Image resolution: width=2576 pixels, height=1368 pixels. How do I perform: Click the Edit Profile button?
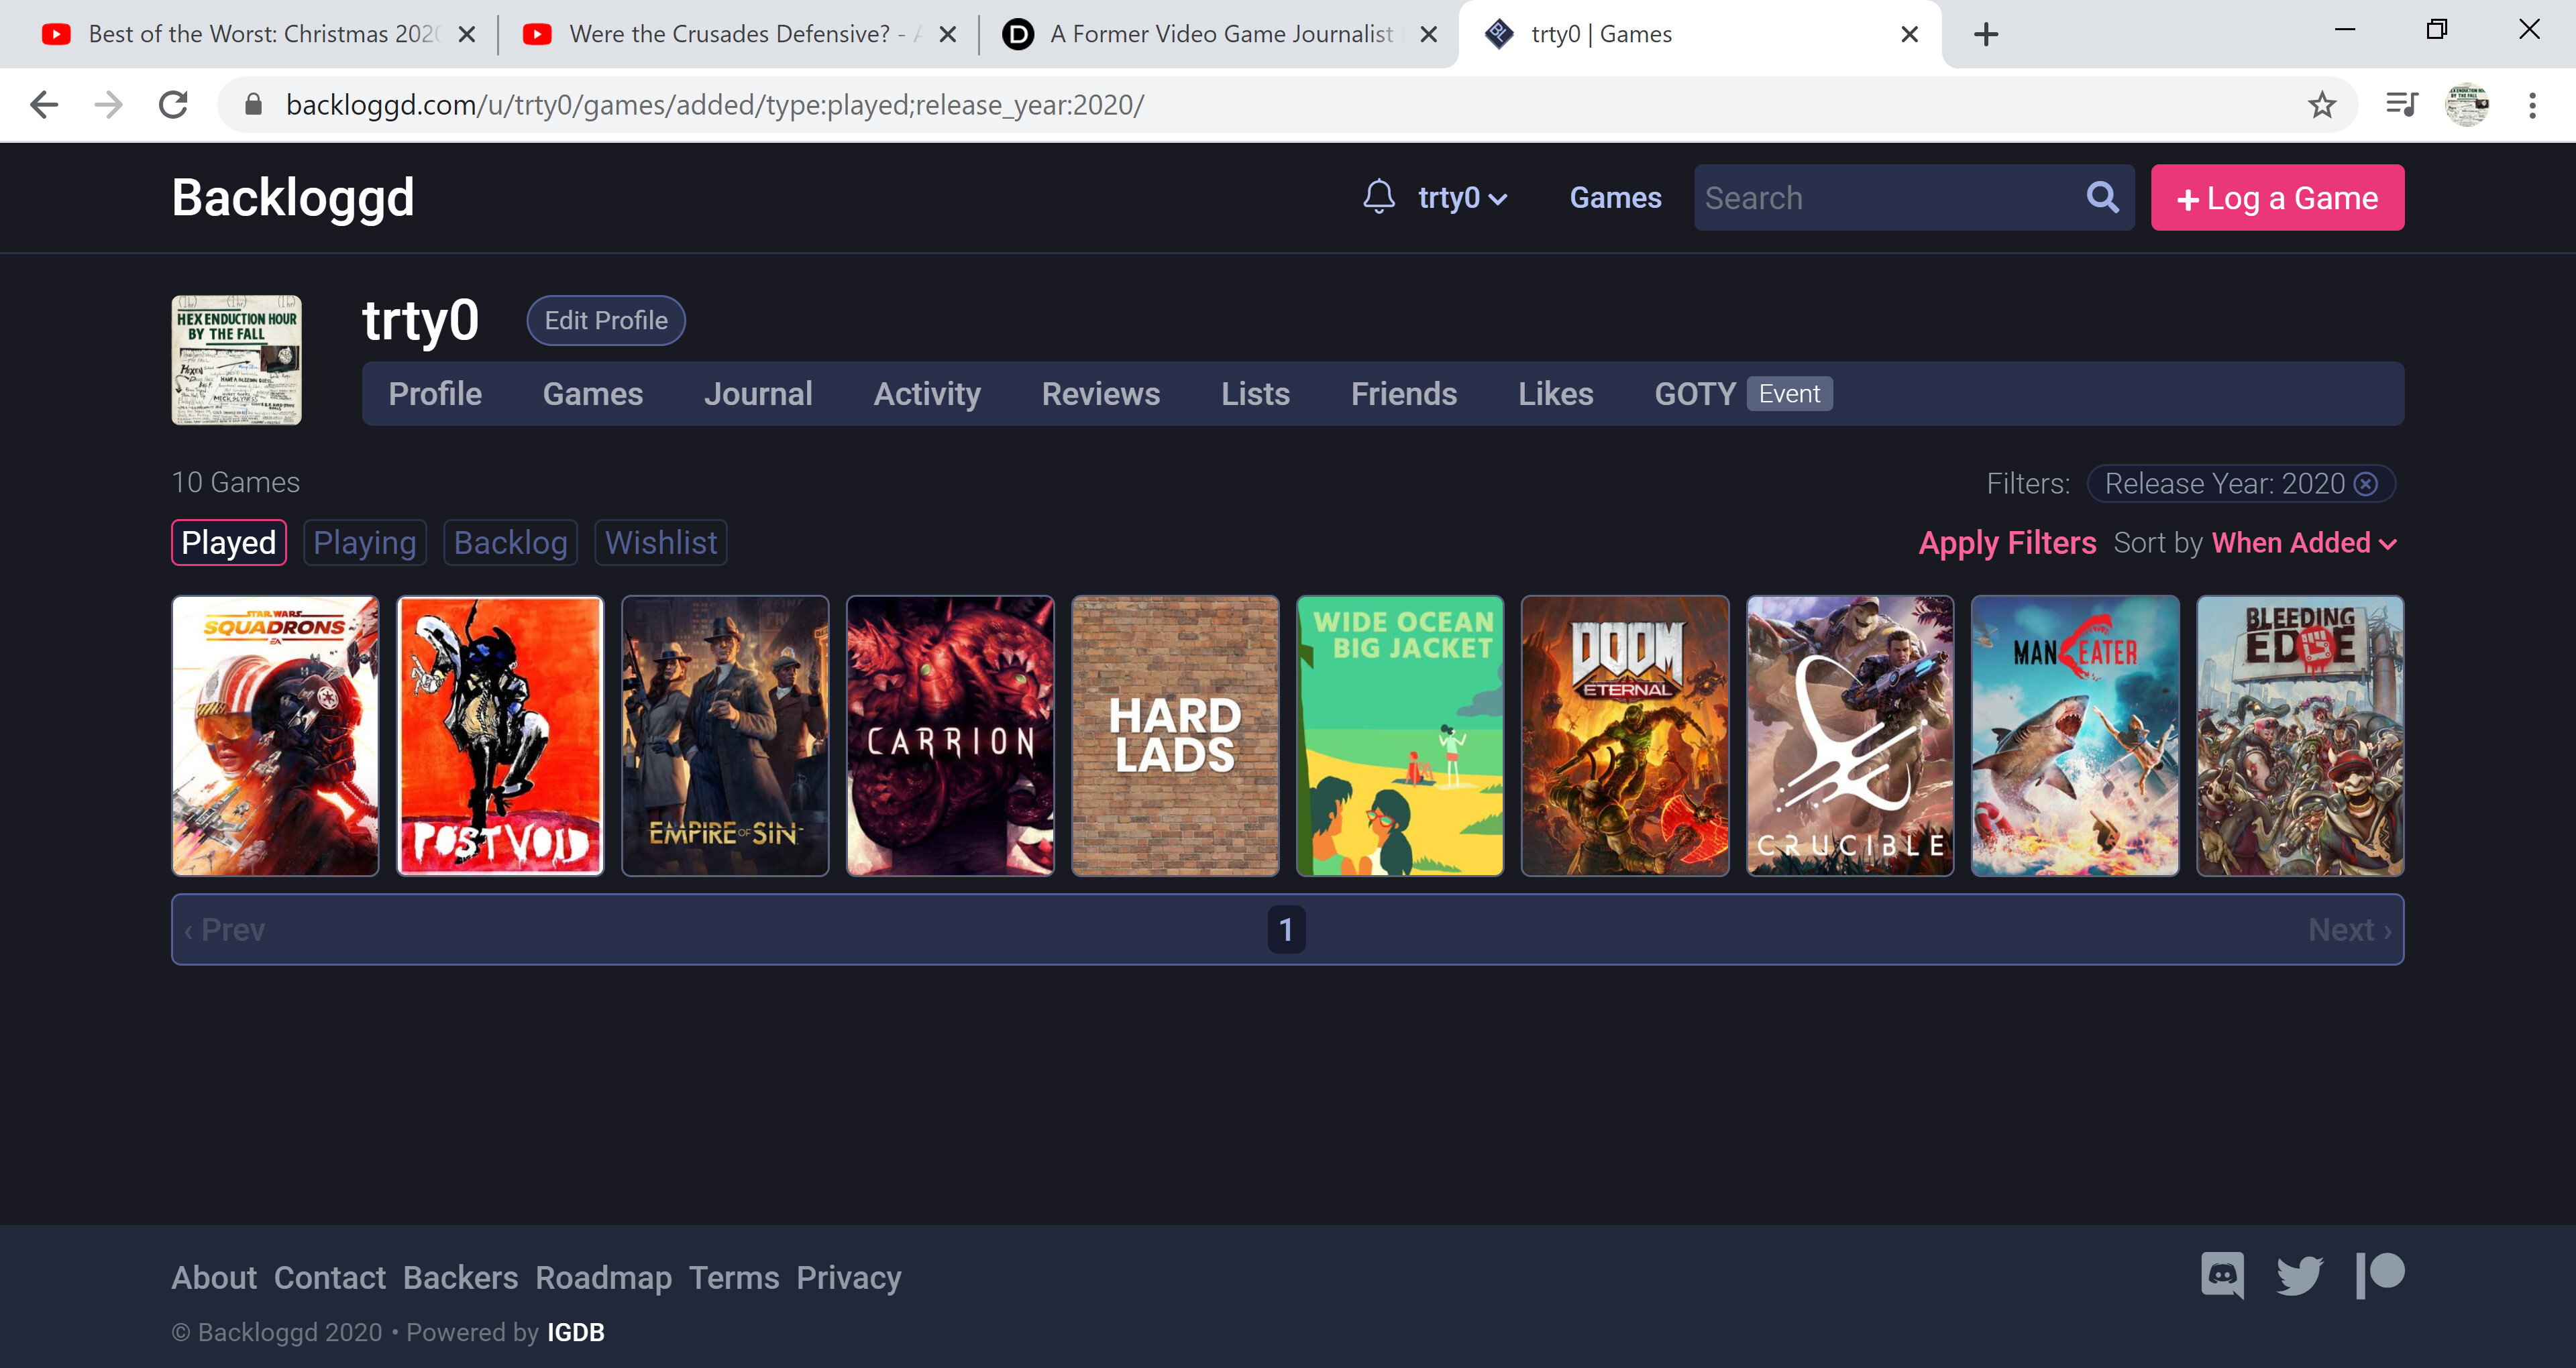coord(605,321)
